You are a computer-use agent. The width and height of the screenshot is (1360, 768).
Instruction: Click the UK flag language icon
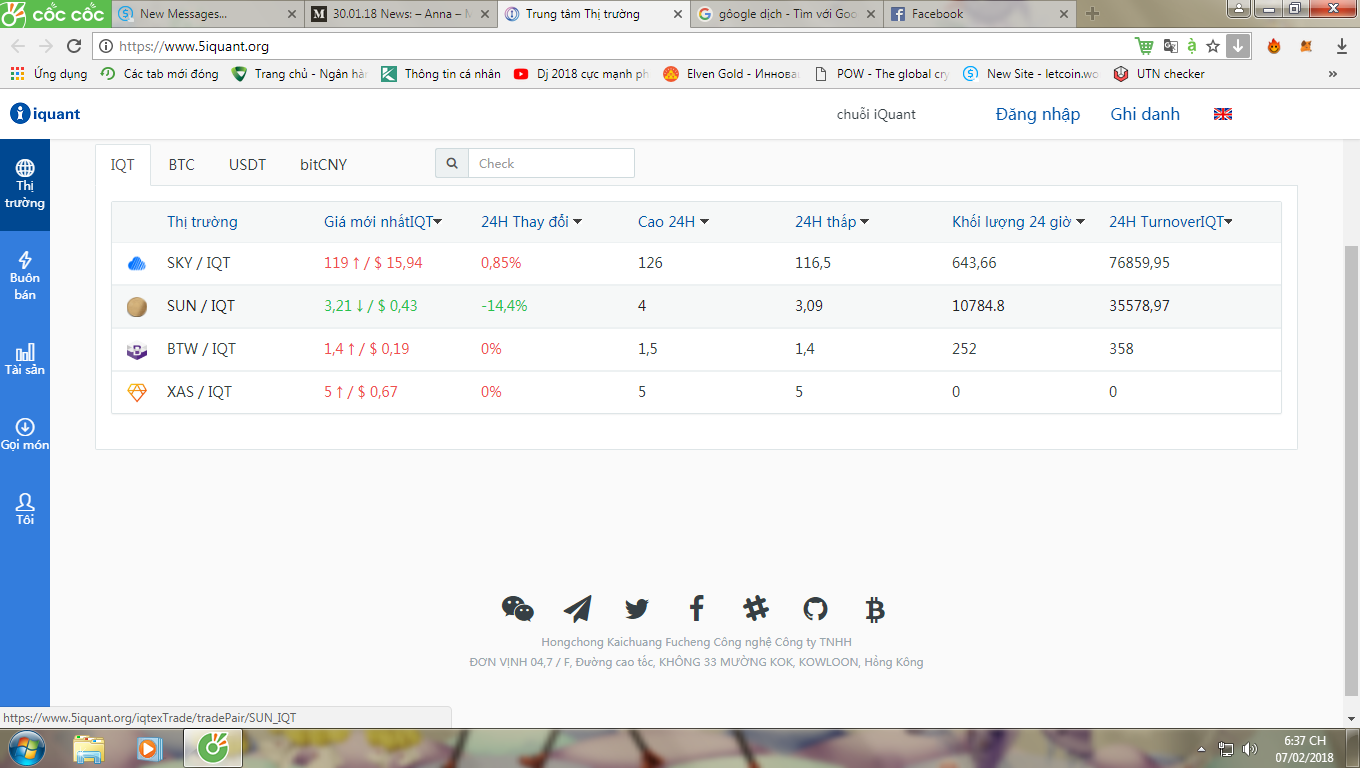pyautogui.click(x=1222, y=114)
